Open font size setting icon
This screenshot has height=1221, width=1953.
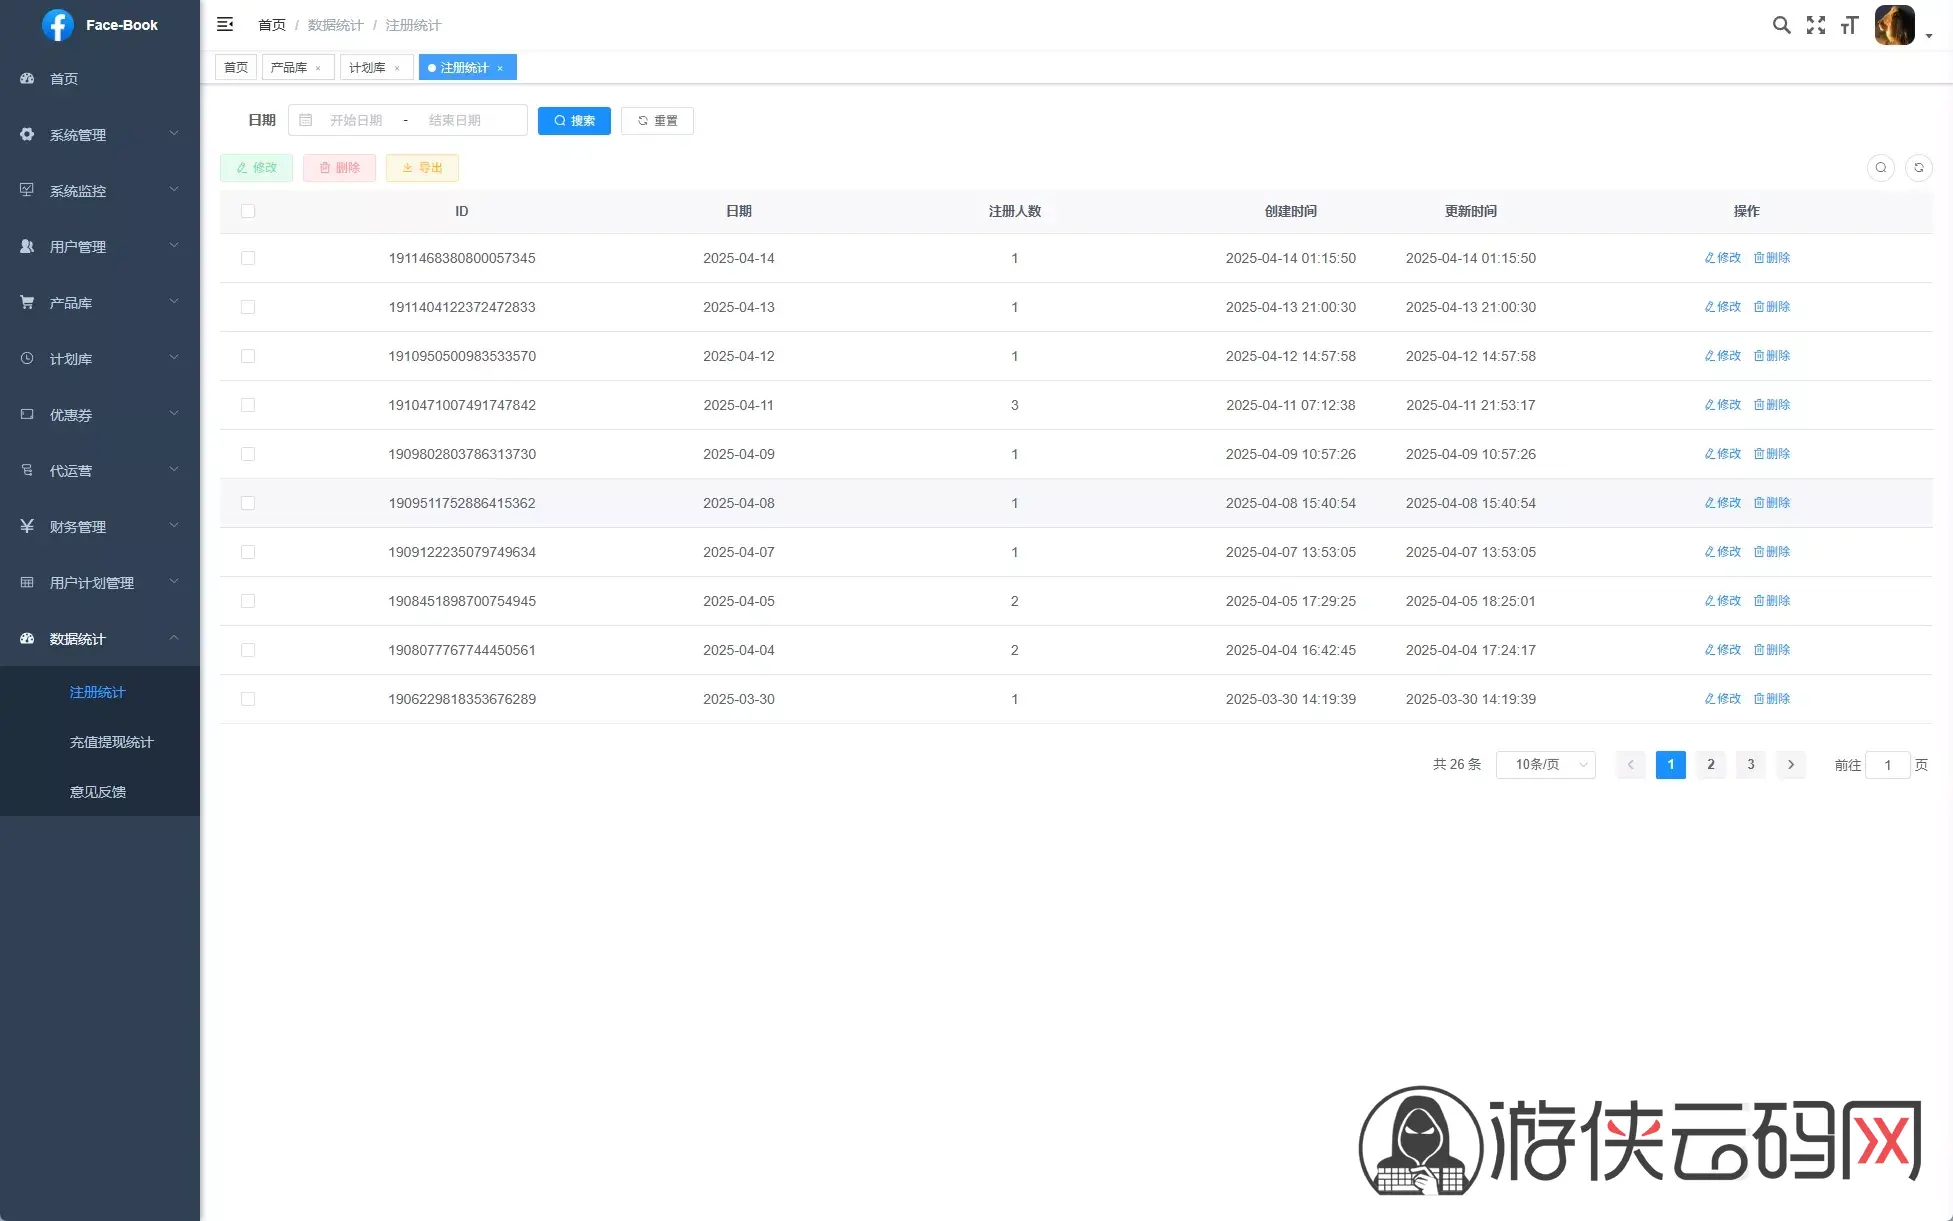(x=1849, y=25)
